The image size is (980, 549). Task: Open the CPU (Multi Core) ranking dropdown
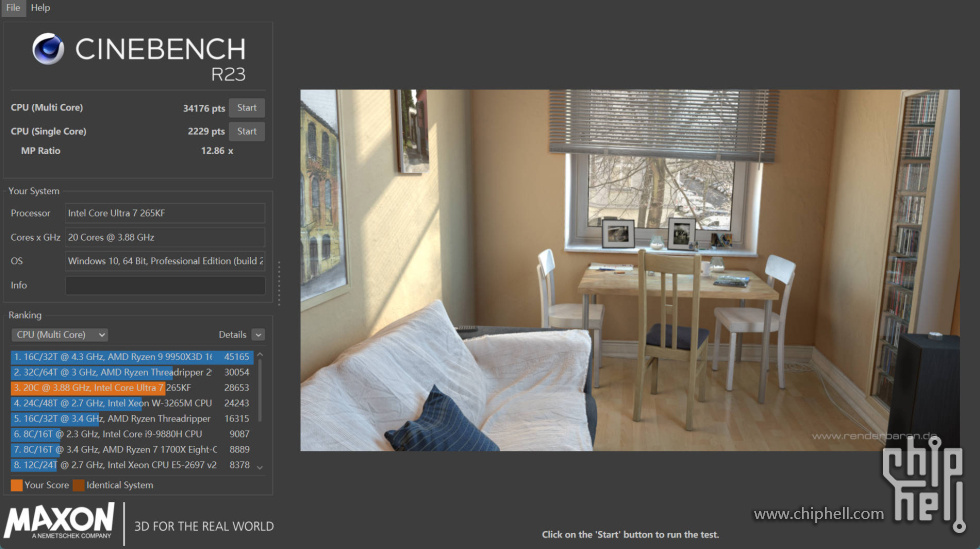tap(59, 335)
